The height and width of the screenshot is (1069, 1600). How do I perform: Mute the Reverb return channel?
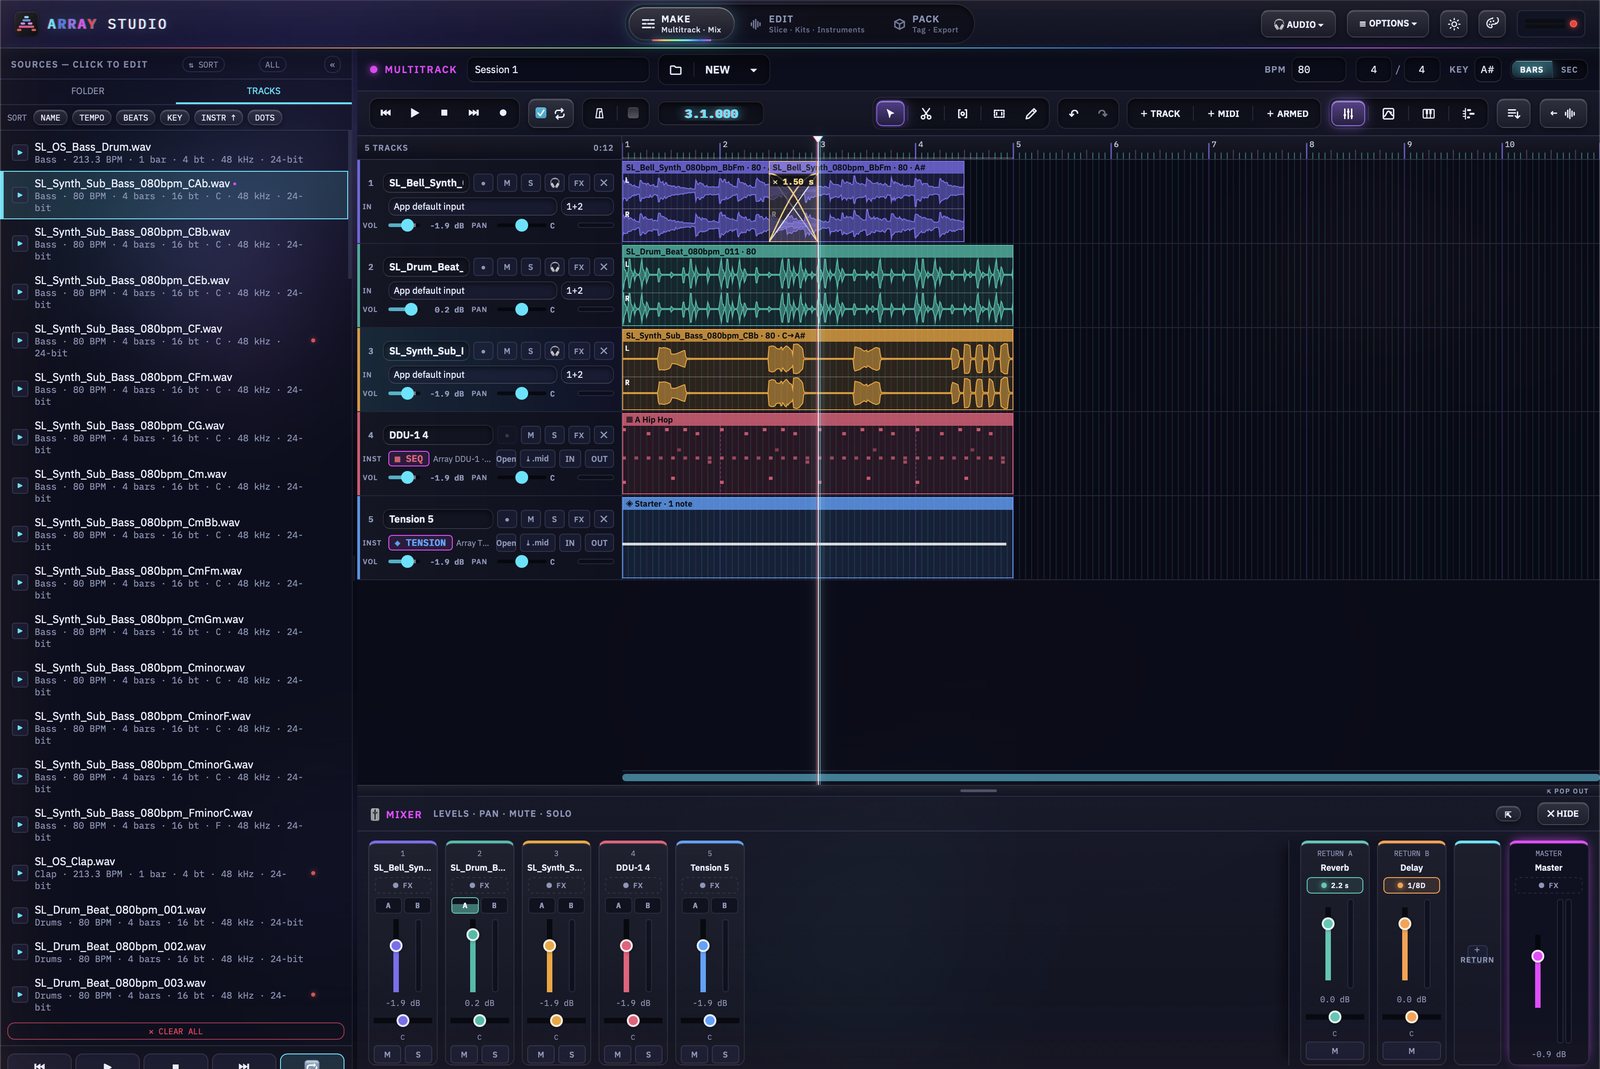pos(1334,1051)
